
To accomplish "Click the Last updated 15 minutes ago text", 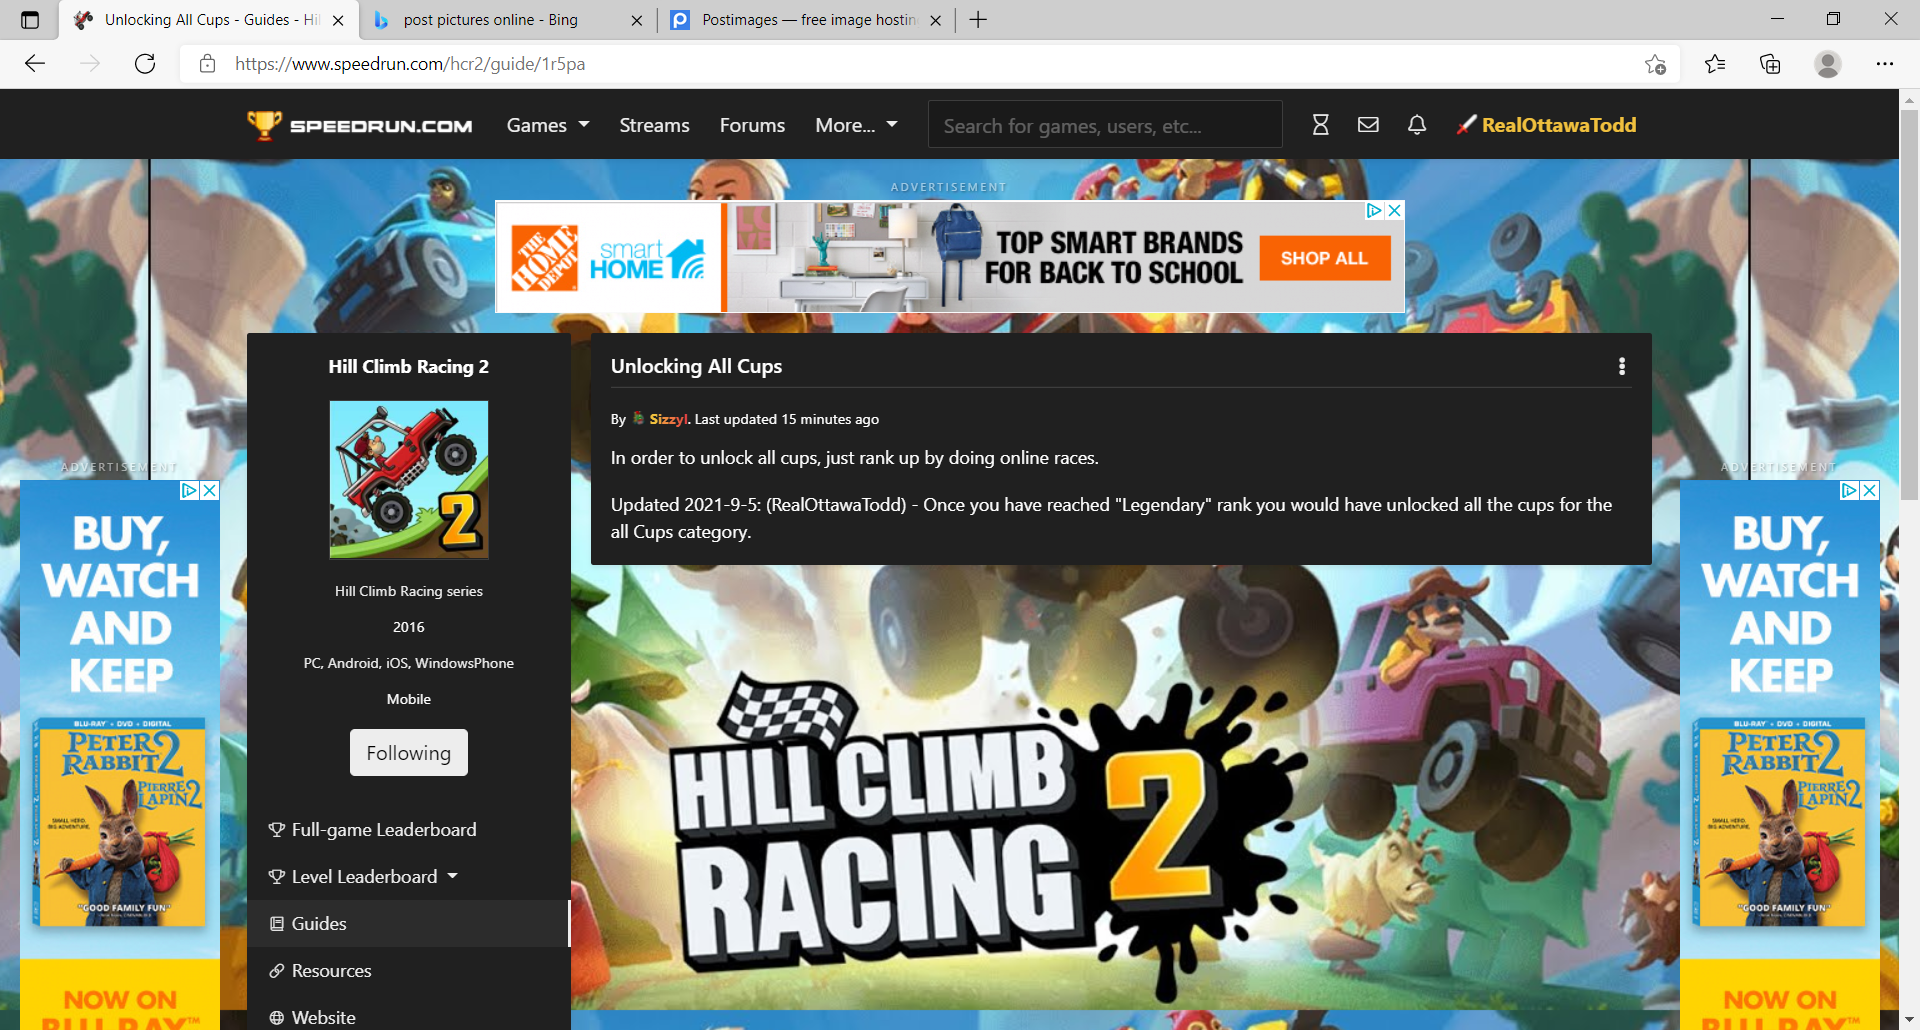I will (x=787, y=419).
